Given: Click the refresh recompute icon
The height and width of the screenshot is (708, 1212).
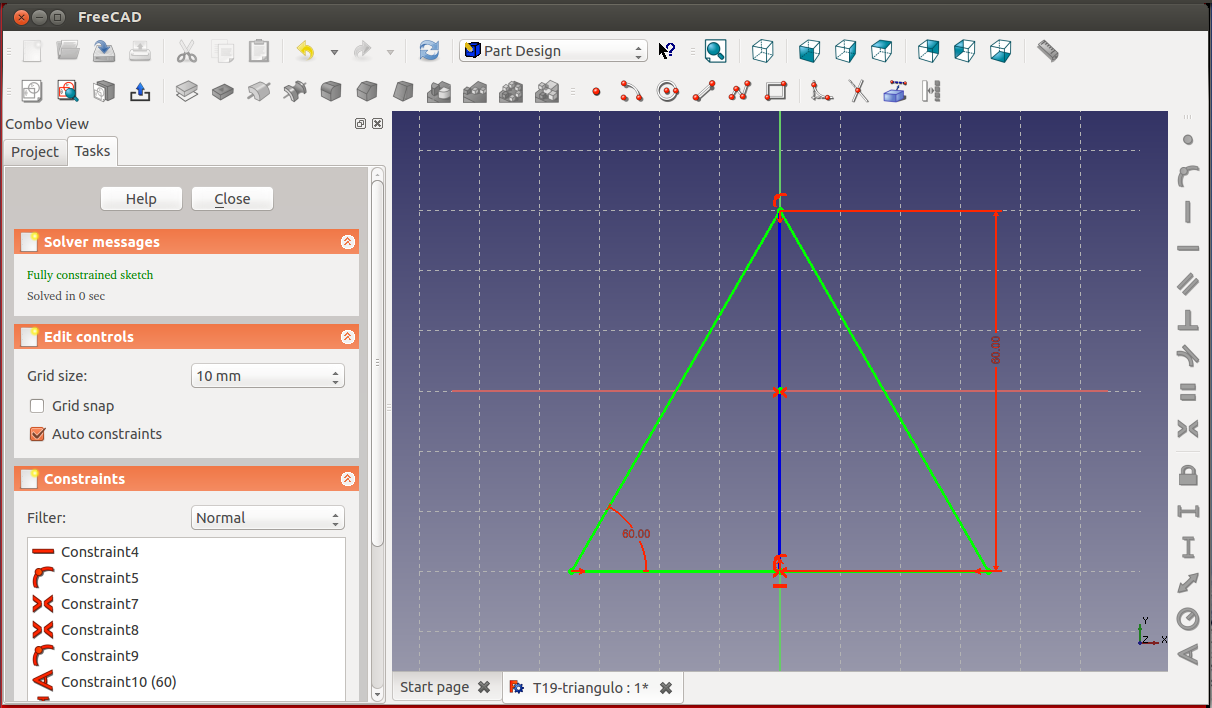Looking at the screenshot, I should click(x=429, y=51).
